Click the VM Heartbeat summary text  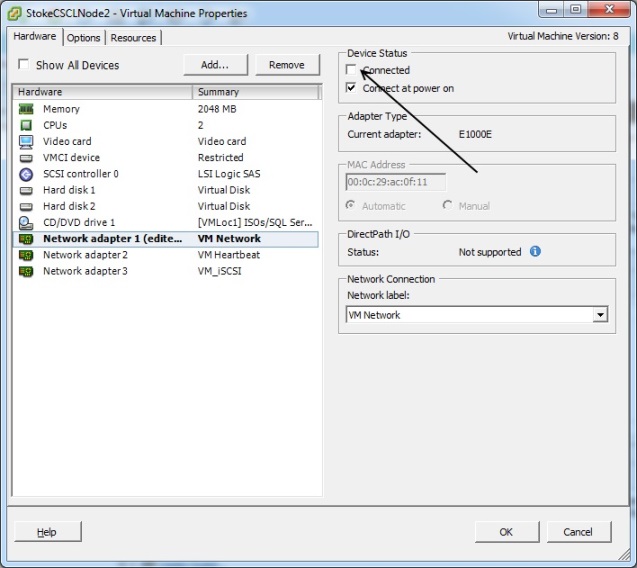[x=229, y=255]
